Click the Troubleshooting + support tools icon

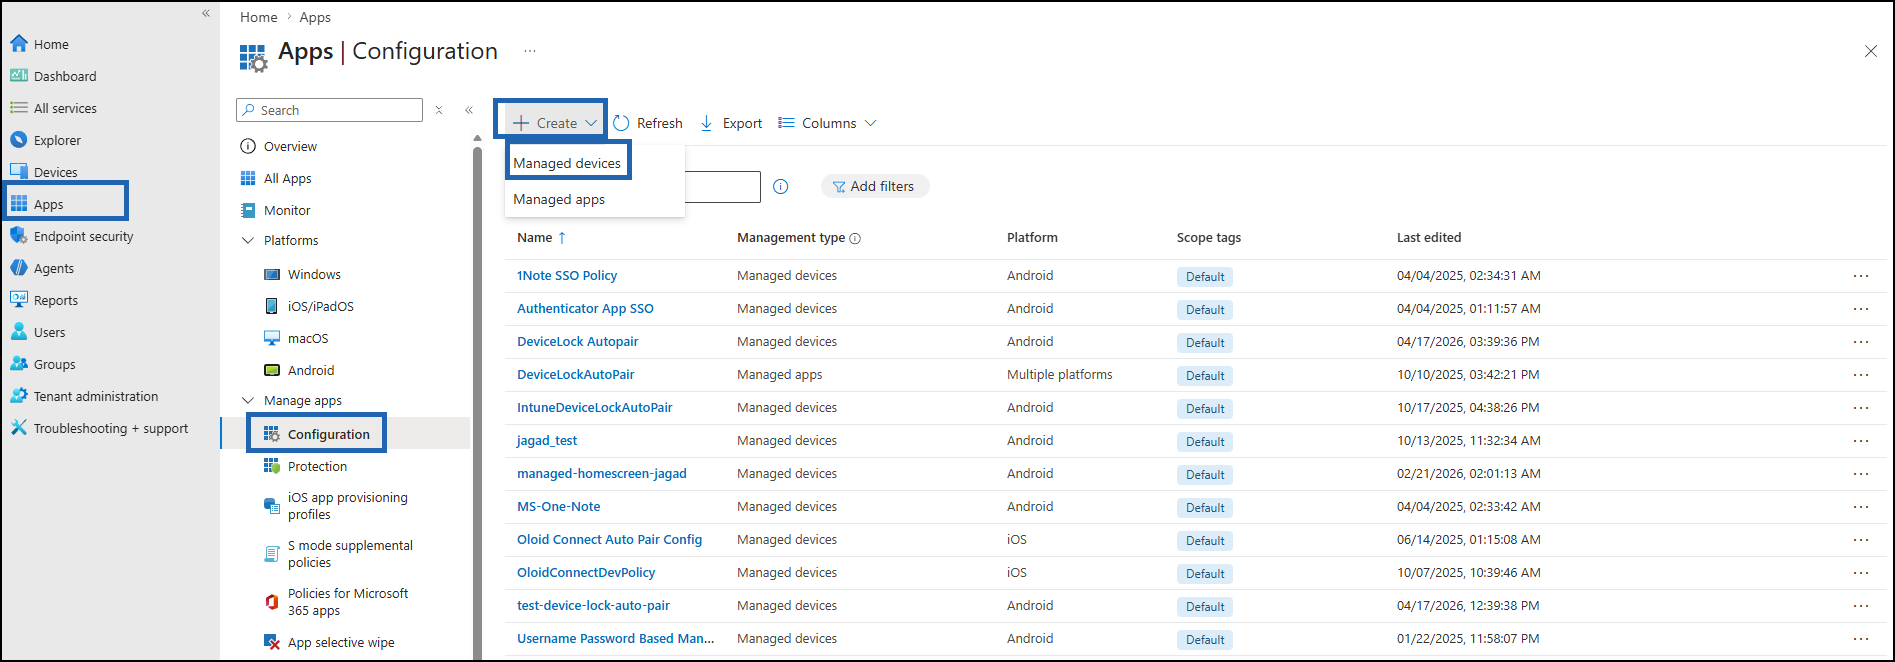tap(19, 428)
